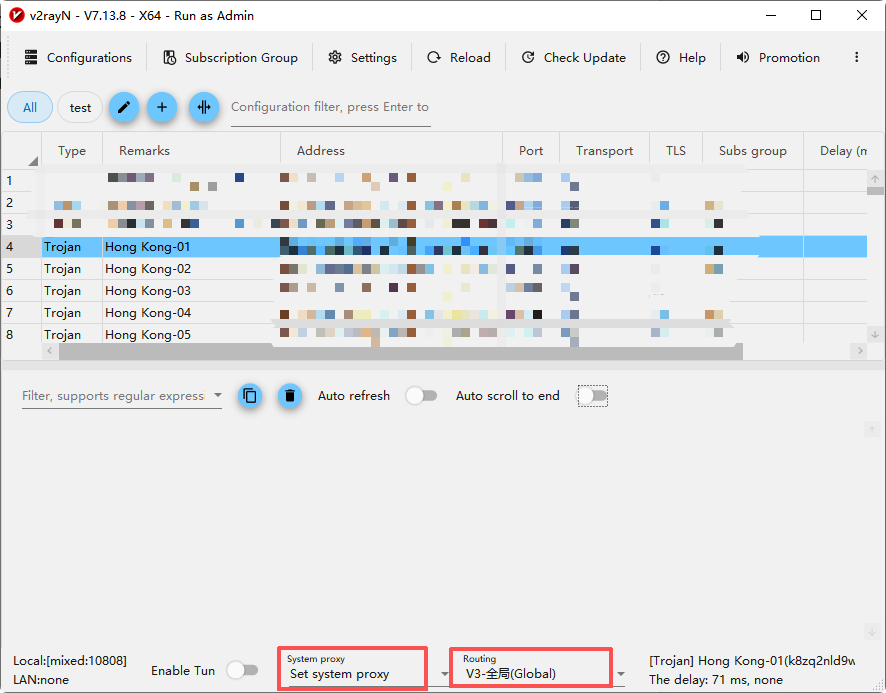
Task: Minimize the v2rayN window
Action: coord(771,15)
